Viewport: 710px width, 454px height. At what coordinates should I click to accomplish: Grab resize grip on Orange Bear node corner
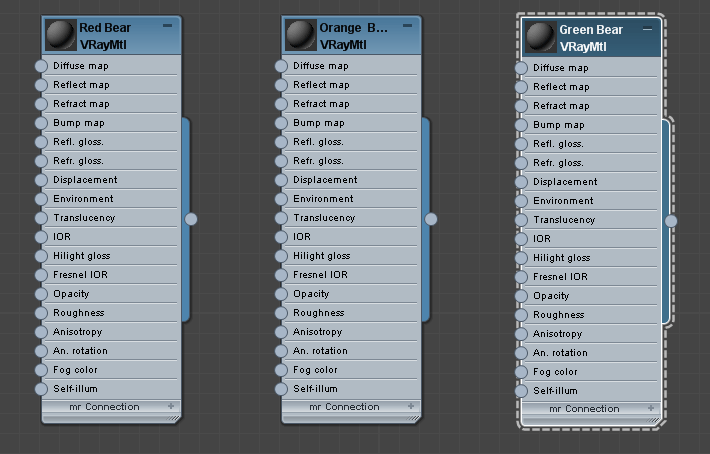click(x=414, y=418)
